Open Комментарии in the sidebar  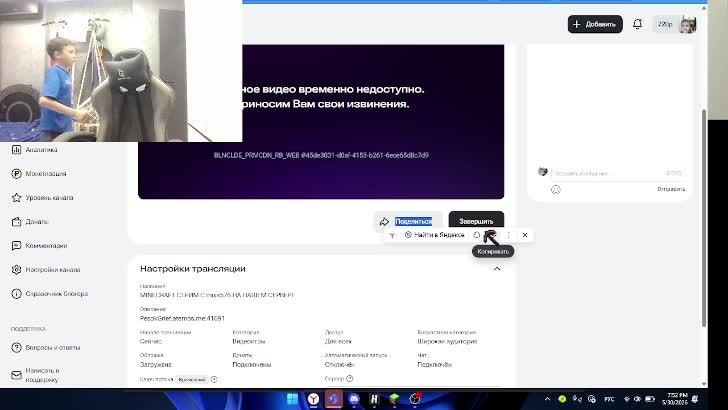(x=39, y=246)
